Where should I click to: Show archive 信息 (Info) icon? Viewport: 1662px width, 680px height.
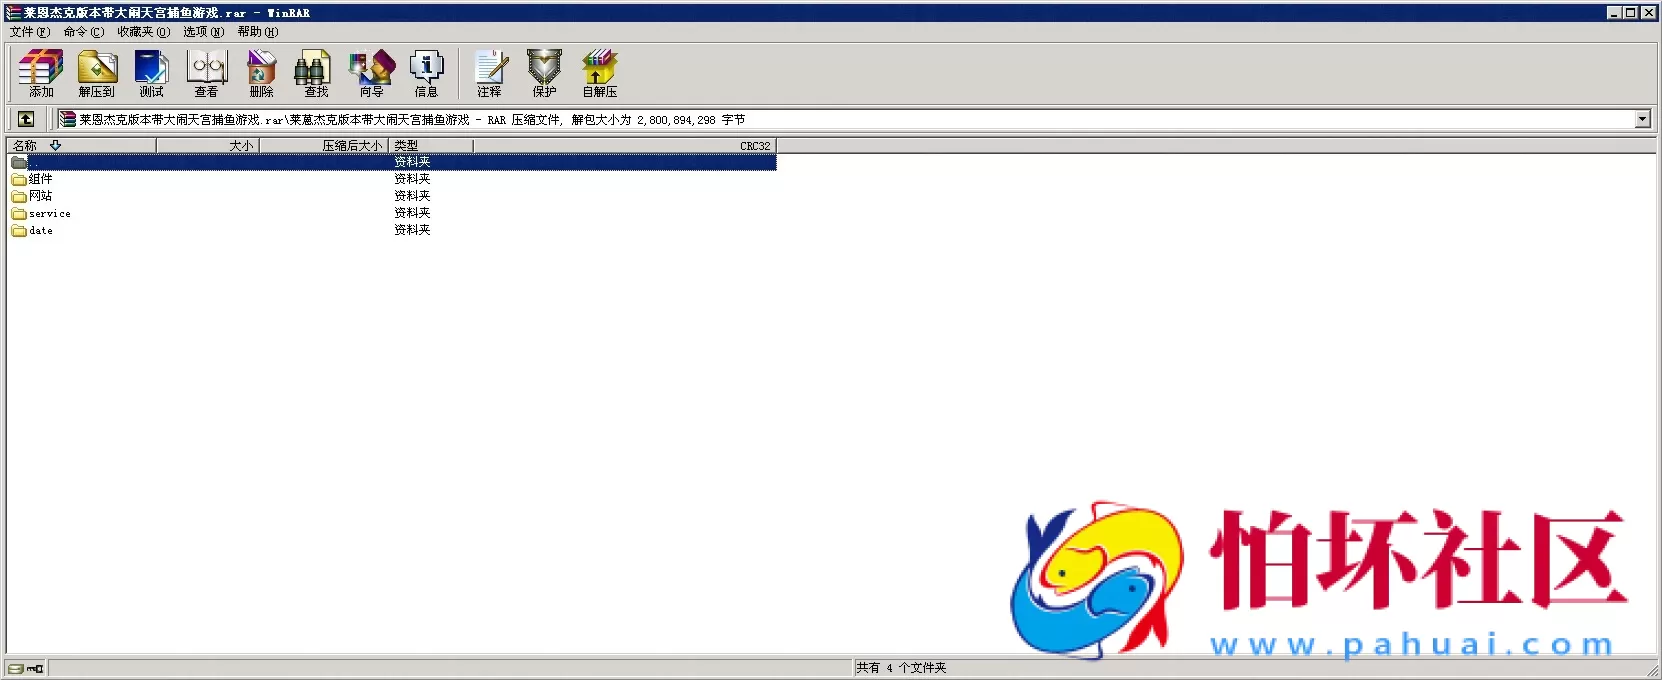point(426,73)
